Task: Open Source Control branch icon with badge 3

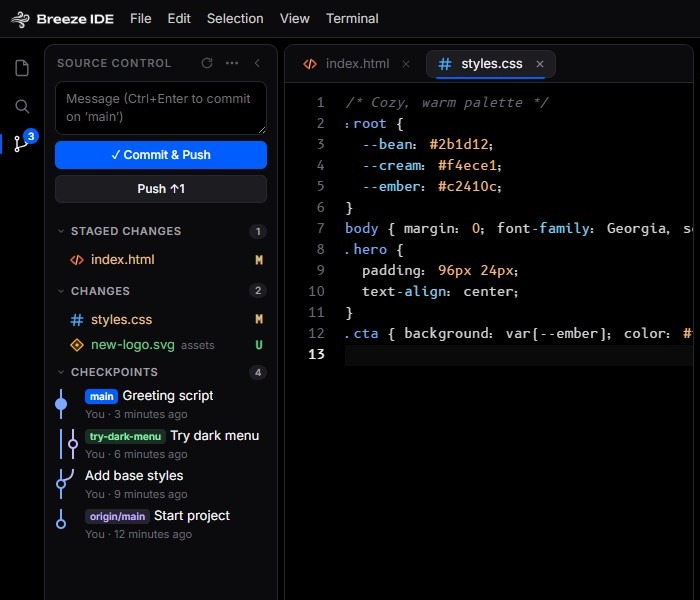Action: [x=22, y=143]
